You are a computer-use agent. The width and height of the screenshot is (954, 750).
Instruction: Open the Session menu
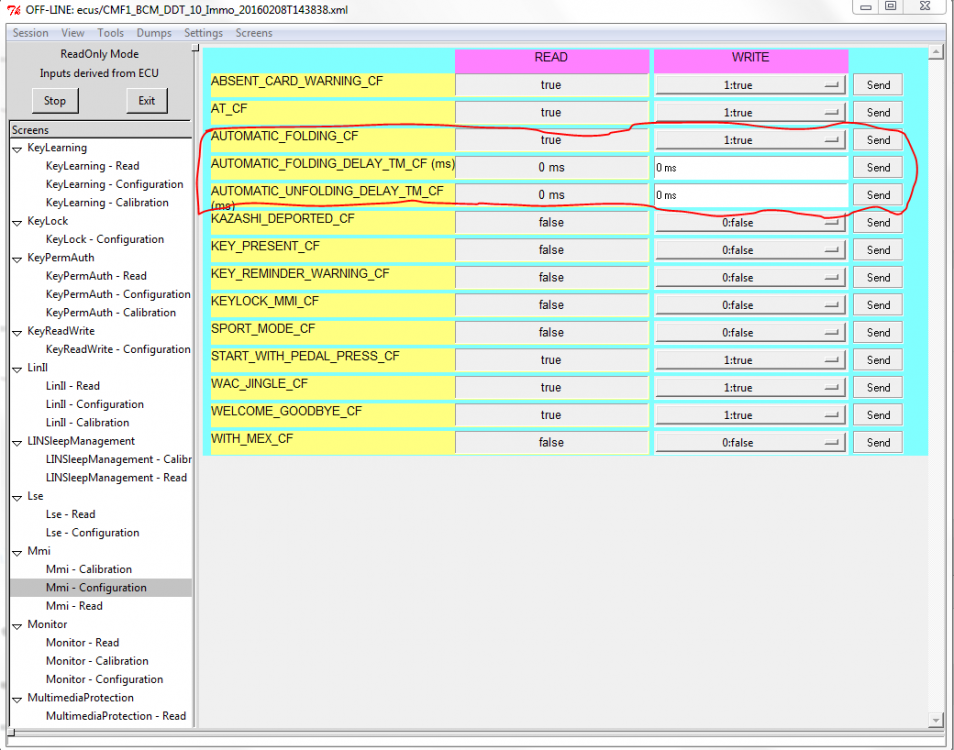[x=30, y=33]
